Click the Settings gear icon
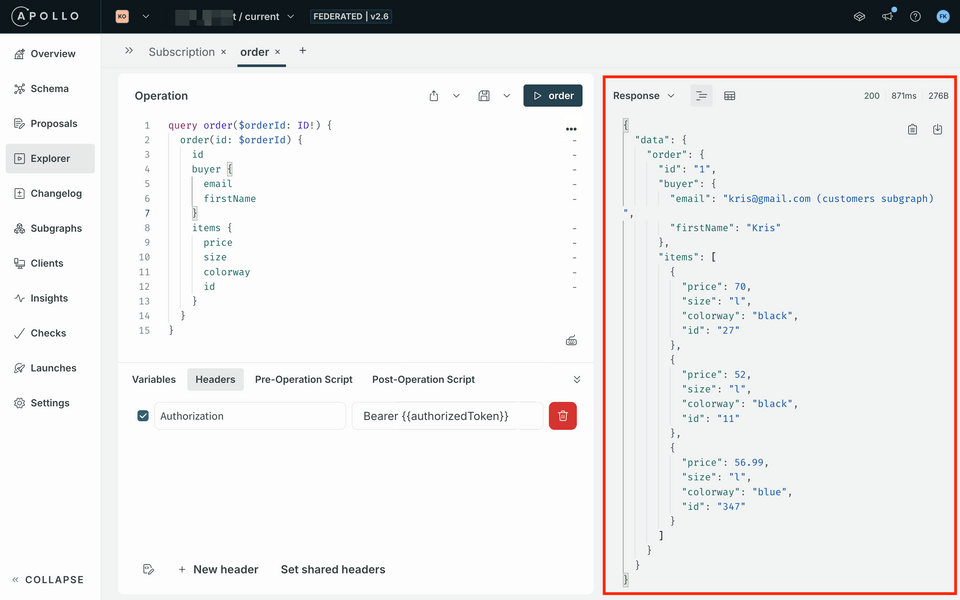960x600 pixels. pos(20,403)
